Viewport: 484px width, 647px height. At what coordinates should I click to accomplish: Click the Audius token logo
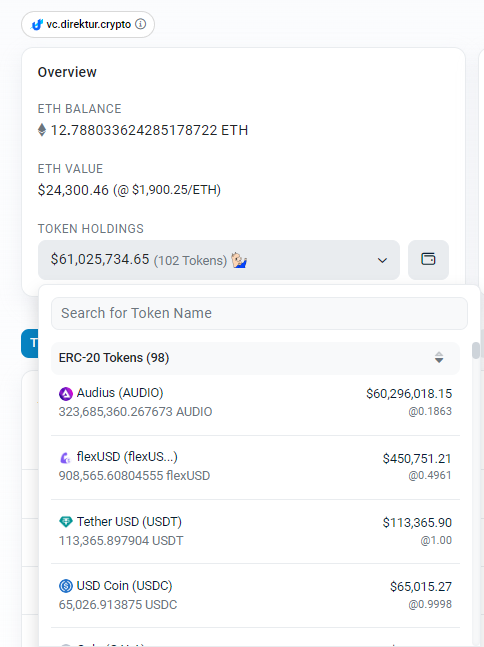point(66,394)
